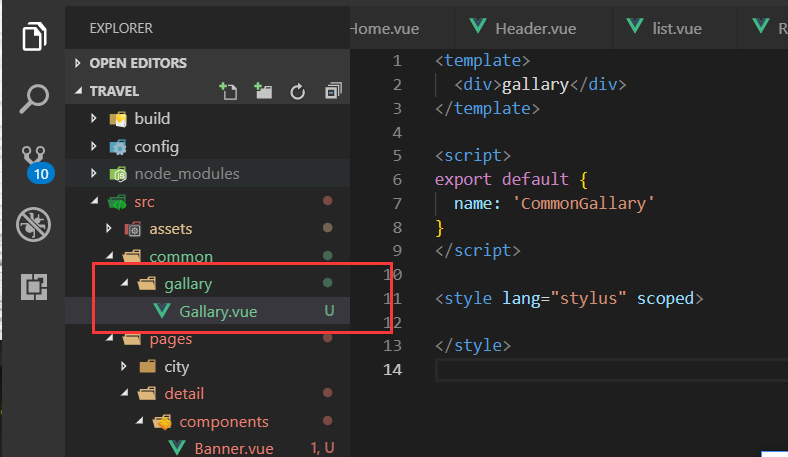Click the Refresh Explorer icon
Viewport: 788px width, 457px height.
tap(298, 92)
